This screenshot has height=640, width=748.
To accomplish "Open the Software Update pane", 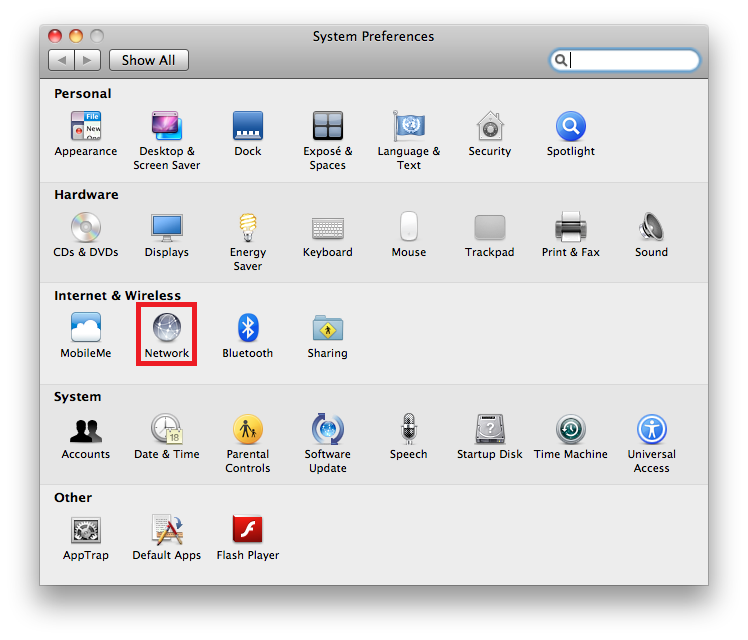I will coord(327,430).
